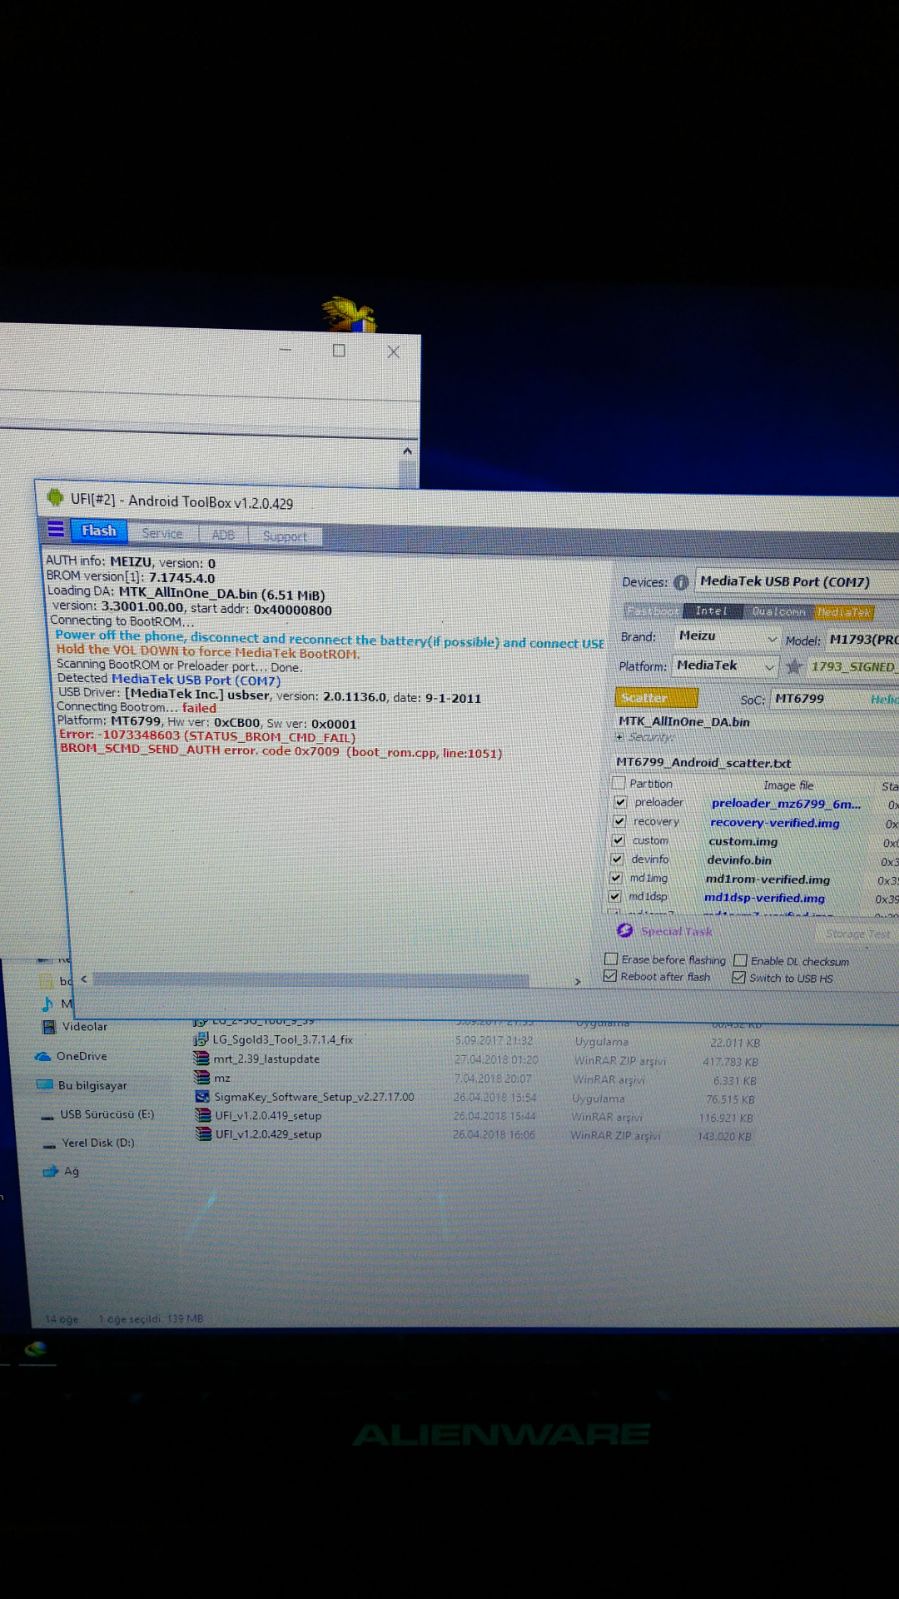
Task: Click log scrollbar left arrow
Action: (84, 979)
